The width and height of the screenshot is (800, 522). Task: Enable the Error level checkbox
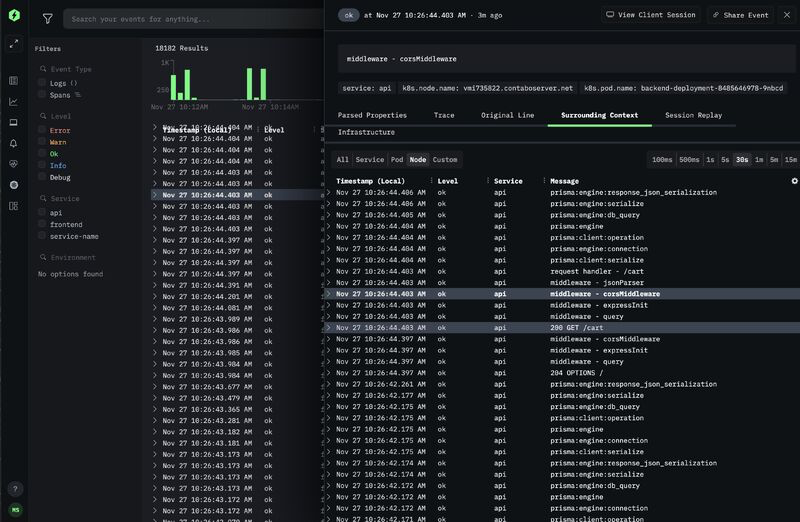click(x=42, y=130)
